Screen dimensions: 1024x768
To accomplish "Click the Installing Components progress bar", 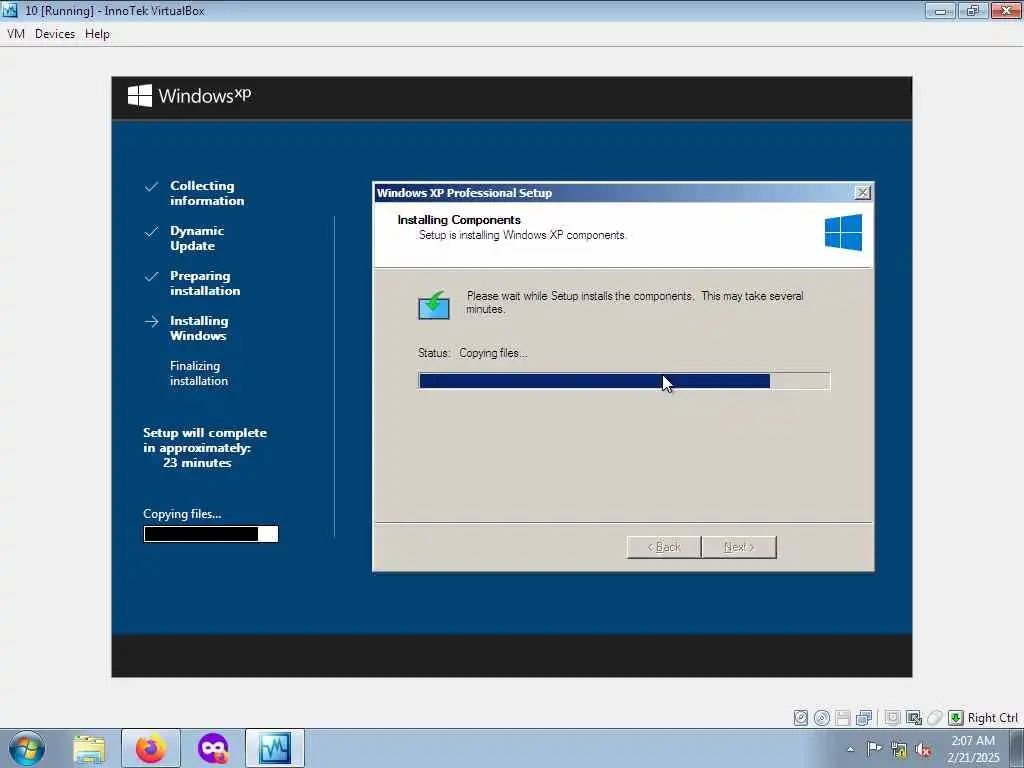I will pos(624,381).
